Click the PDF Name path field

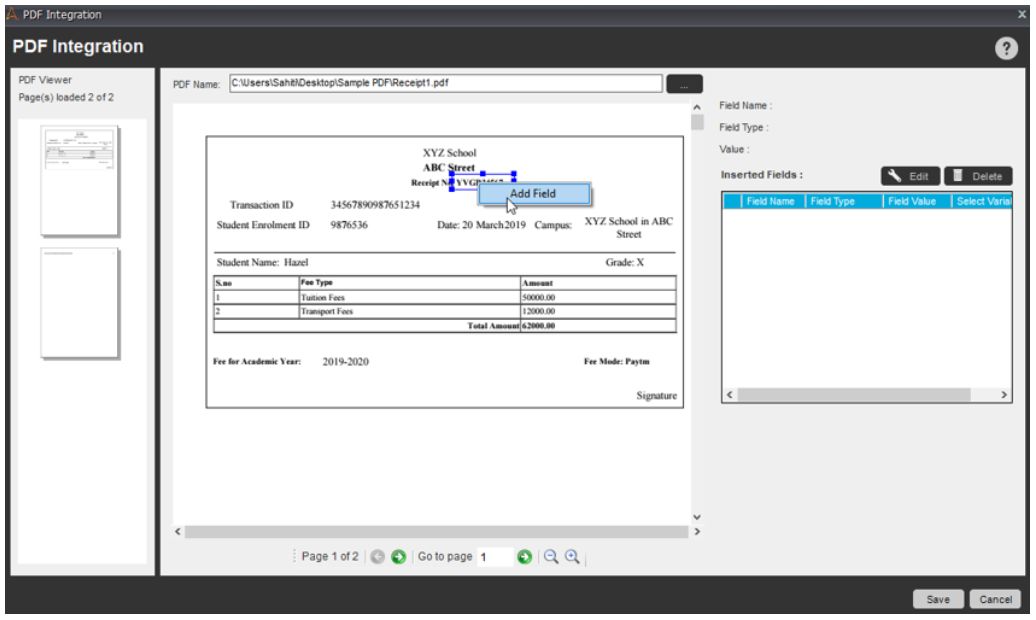(446, 83)
